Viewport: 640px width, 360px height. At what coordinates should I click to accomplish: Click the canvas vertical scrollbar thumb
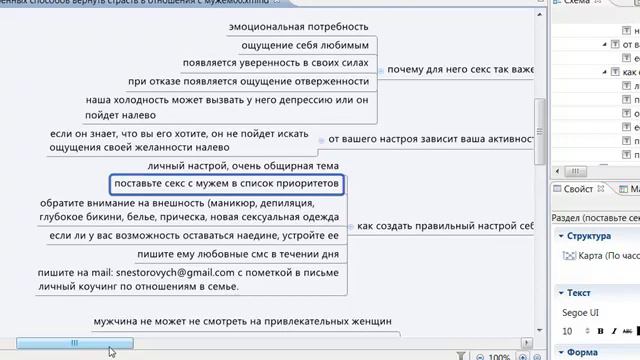540,131
